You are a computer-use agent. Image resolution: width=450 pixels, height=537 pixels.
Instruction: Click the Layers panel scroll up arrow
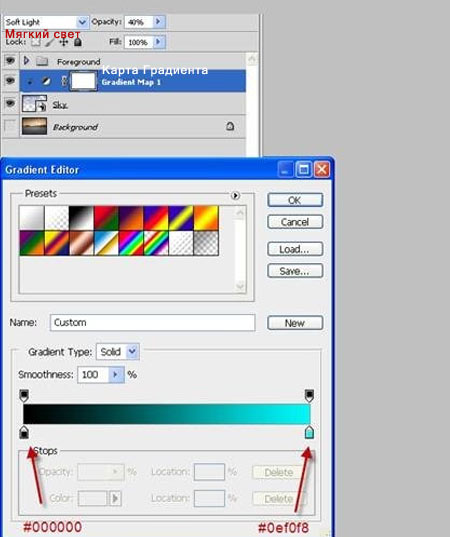pos(252,59)
